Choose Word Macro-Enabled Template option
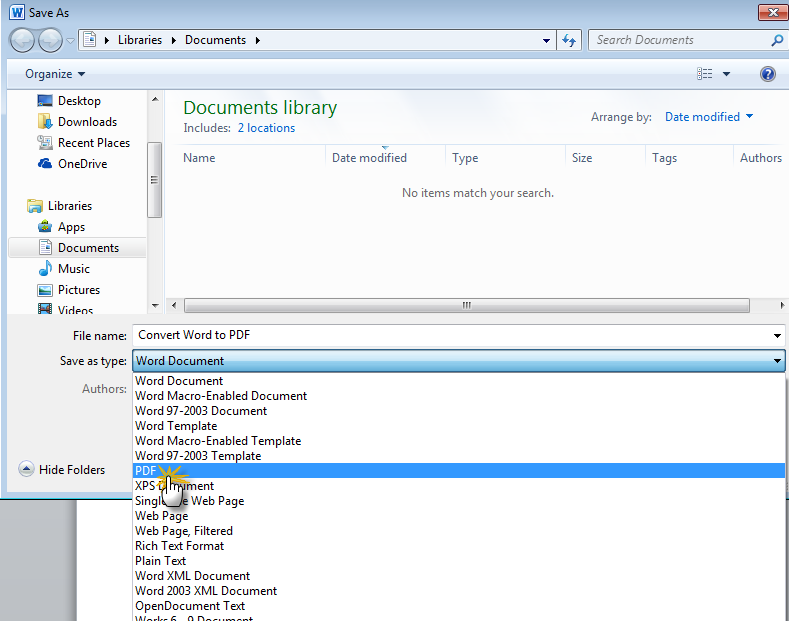789x621 pixels. click(x=459, y=441)
